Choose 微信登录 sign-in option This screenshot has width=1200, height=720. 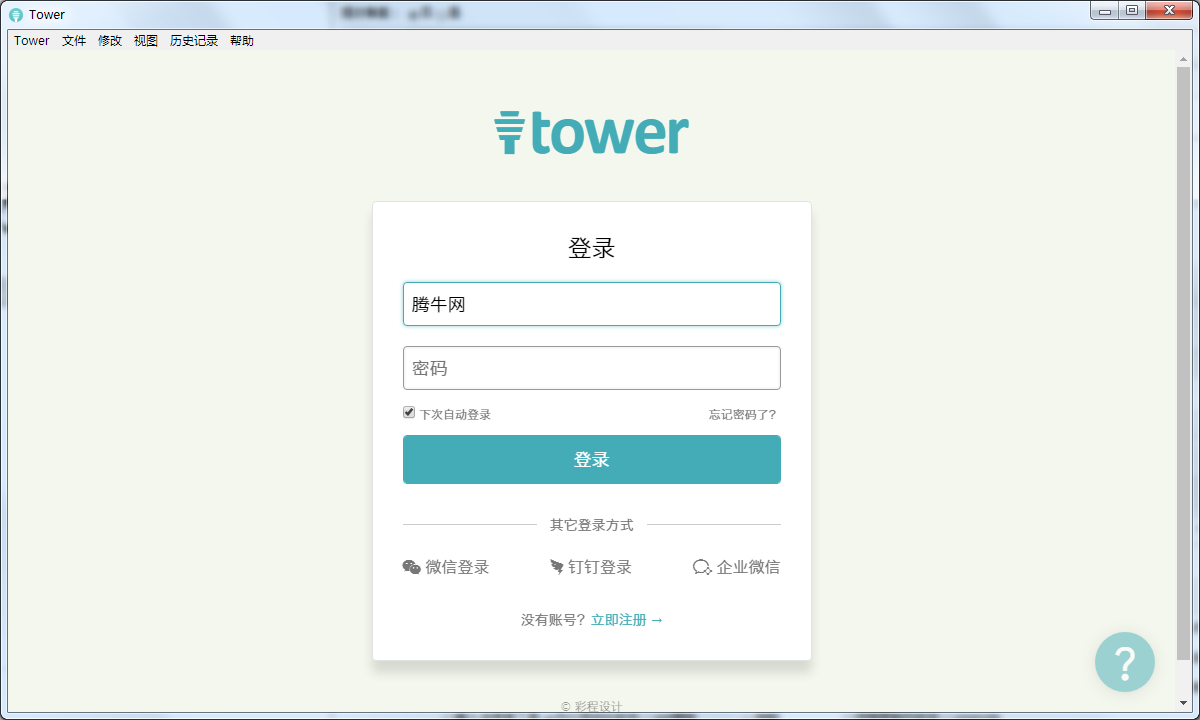446,567
